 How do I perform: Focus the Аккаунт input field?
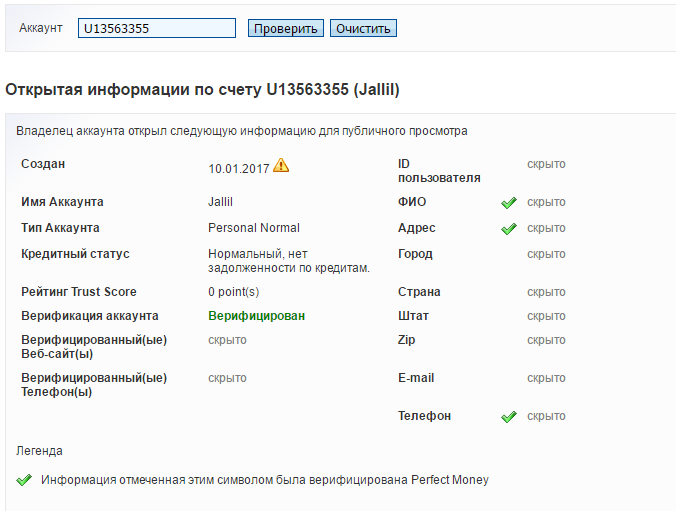tap(157, 29)
